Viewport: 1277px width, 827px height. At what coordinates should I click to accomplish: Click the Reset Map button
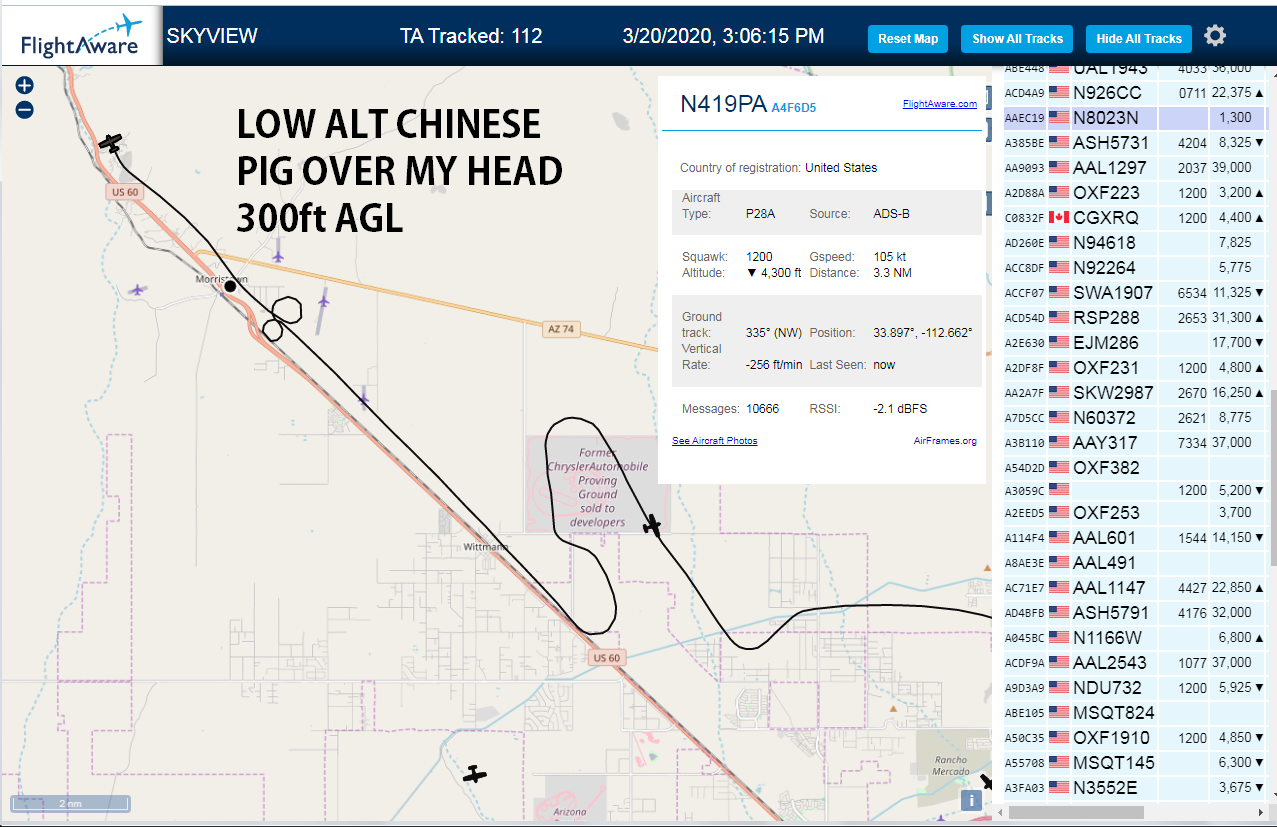(x=908, y=39)
